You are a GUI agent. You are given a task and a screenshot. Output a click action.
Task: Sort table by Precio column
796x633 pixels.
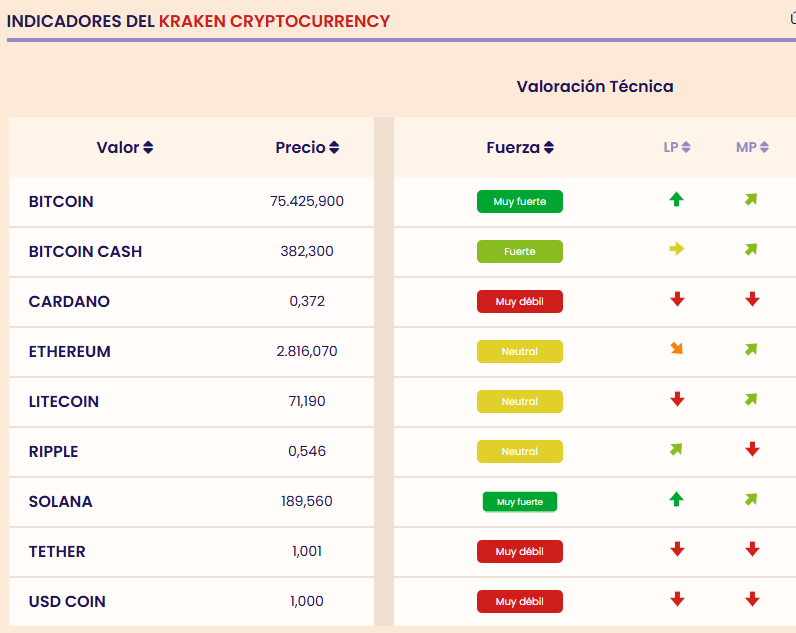click(307, 148)
